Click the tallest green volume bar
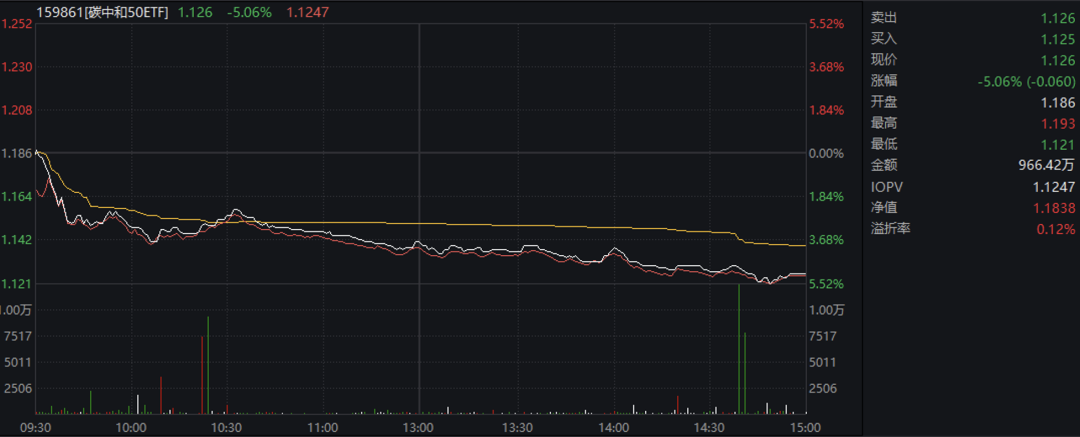This screenshot has height=437, width=1080. coord(739,350)
